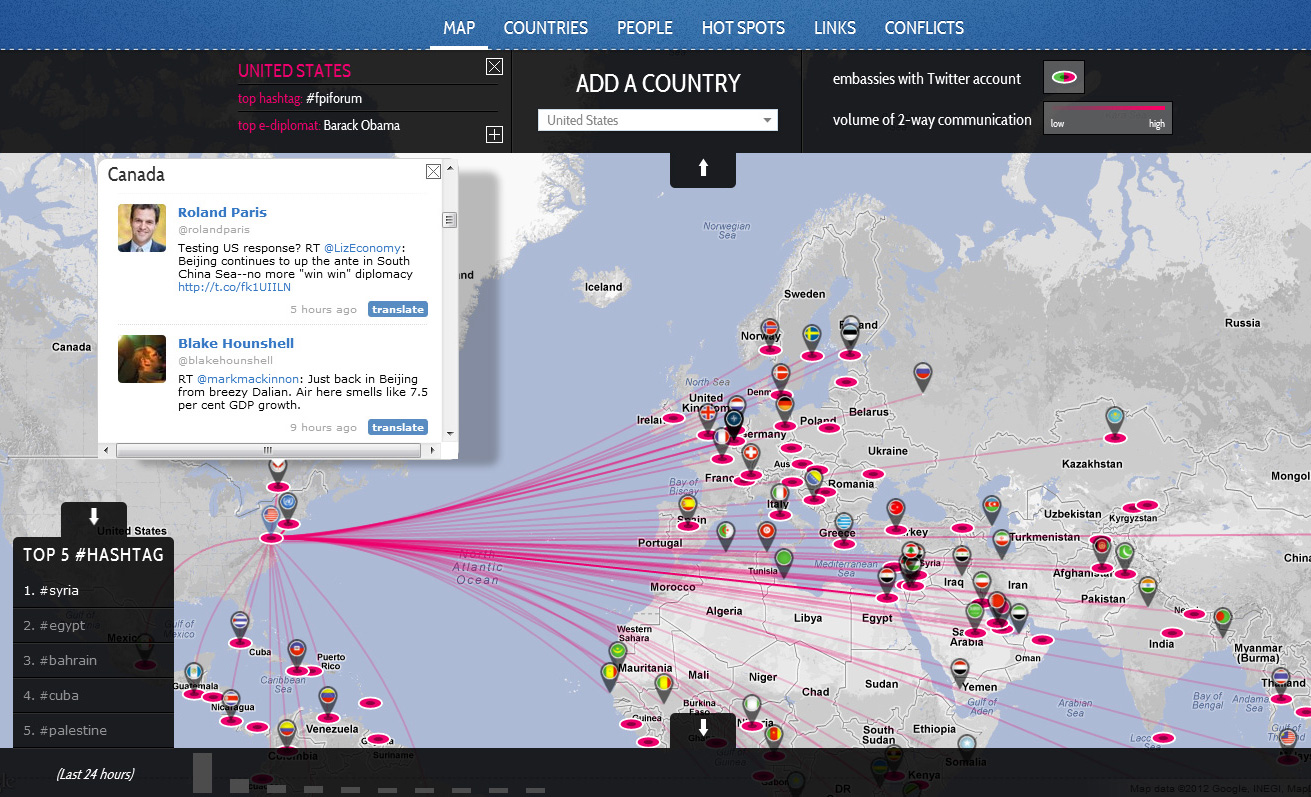This screenshot has width=1311, height=797.
Task: Click the Mauritania flag pin in West Africa
Action: click(617, 649)
